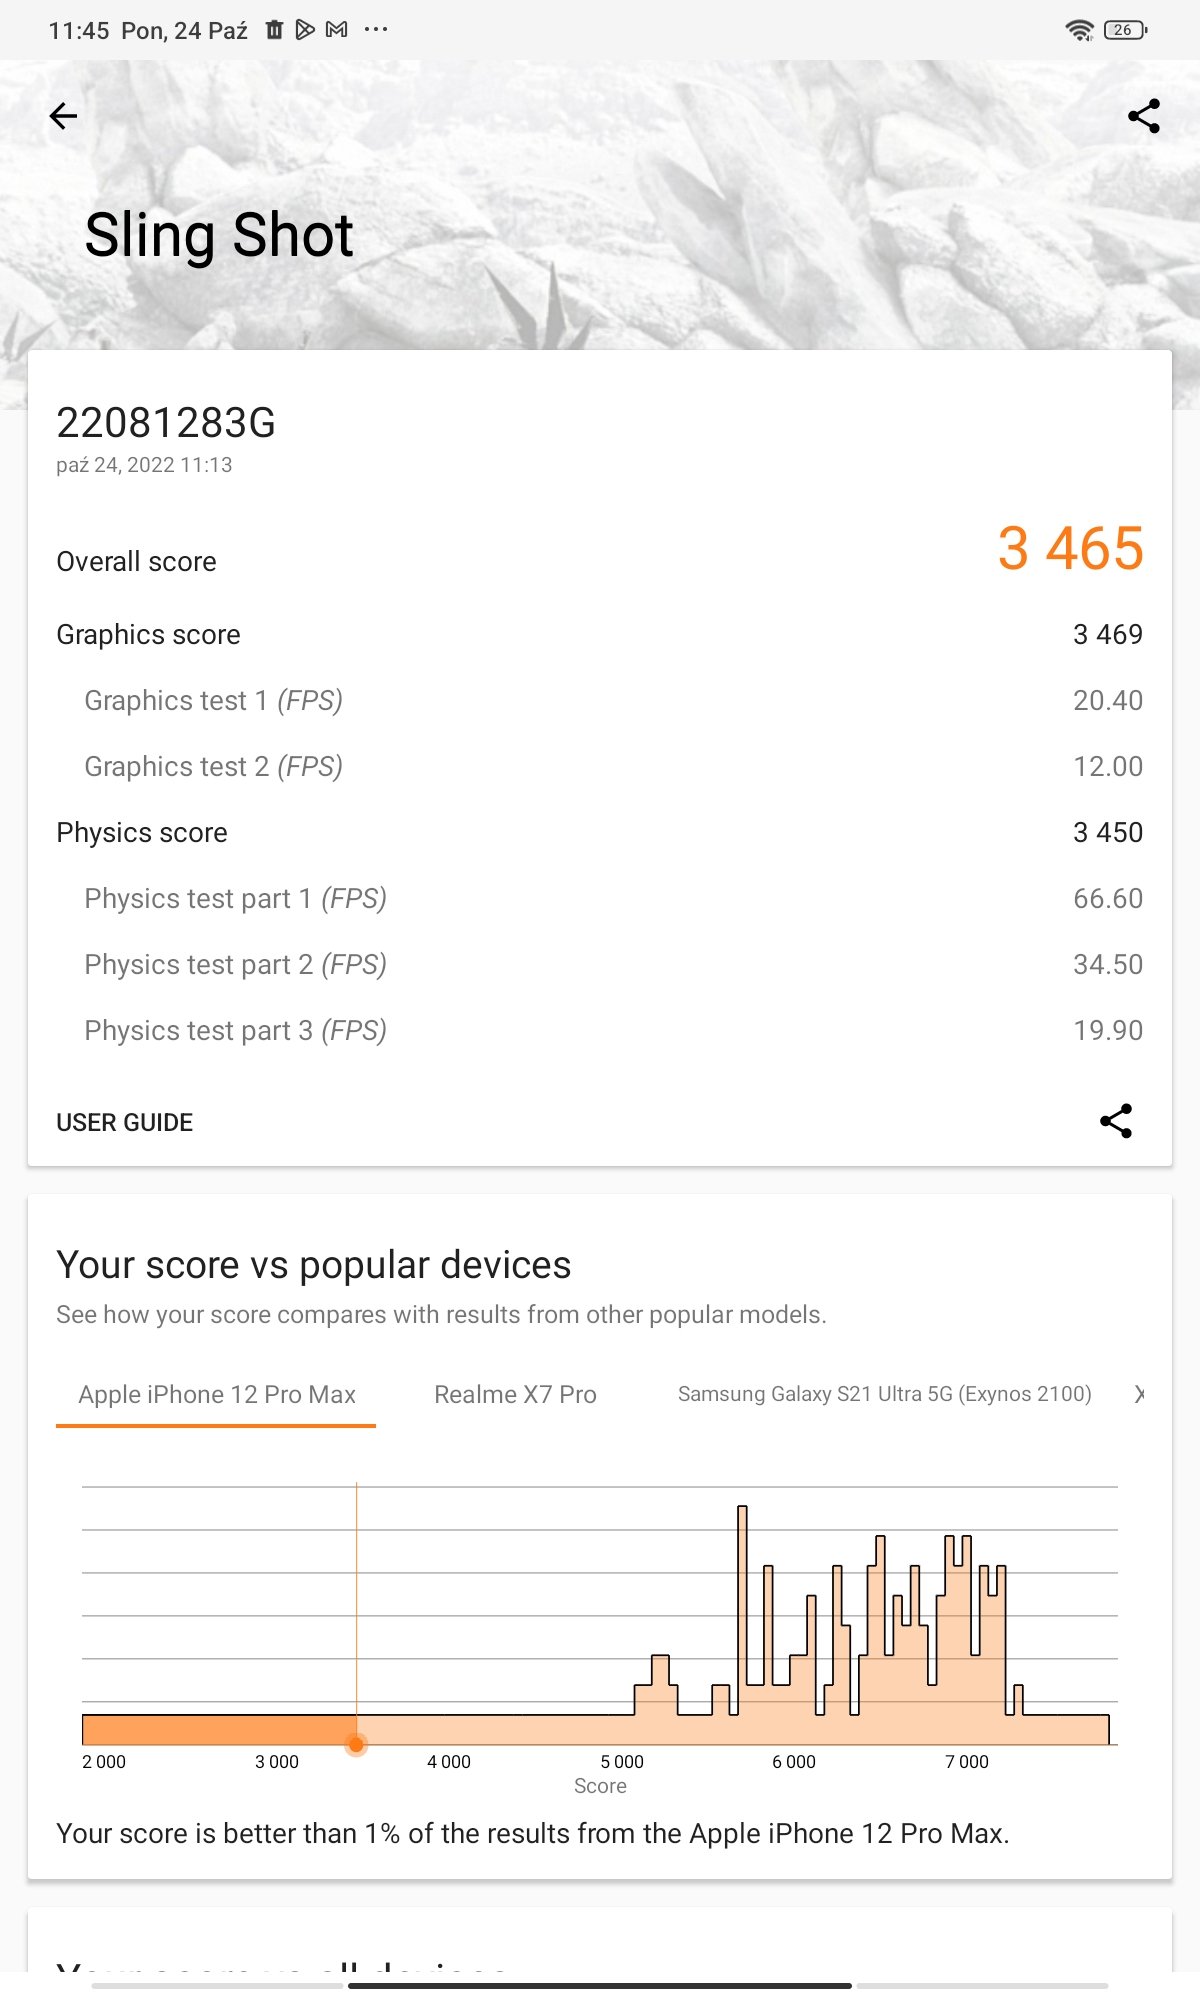Tap the orange score marker on chart
1200x2000 pixels.
(356, 1745)
